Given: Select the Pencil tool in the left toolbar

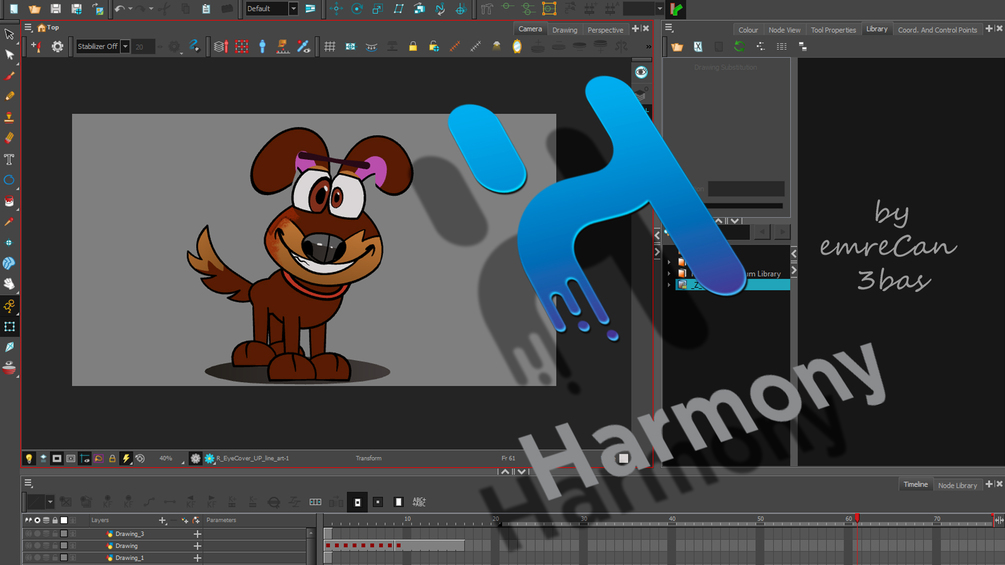Looking at the screenshot, I should [x=9, y=96].
